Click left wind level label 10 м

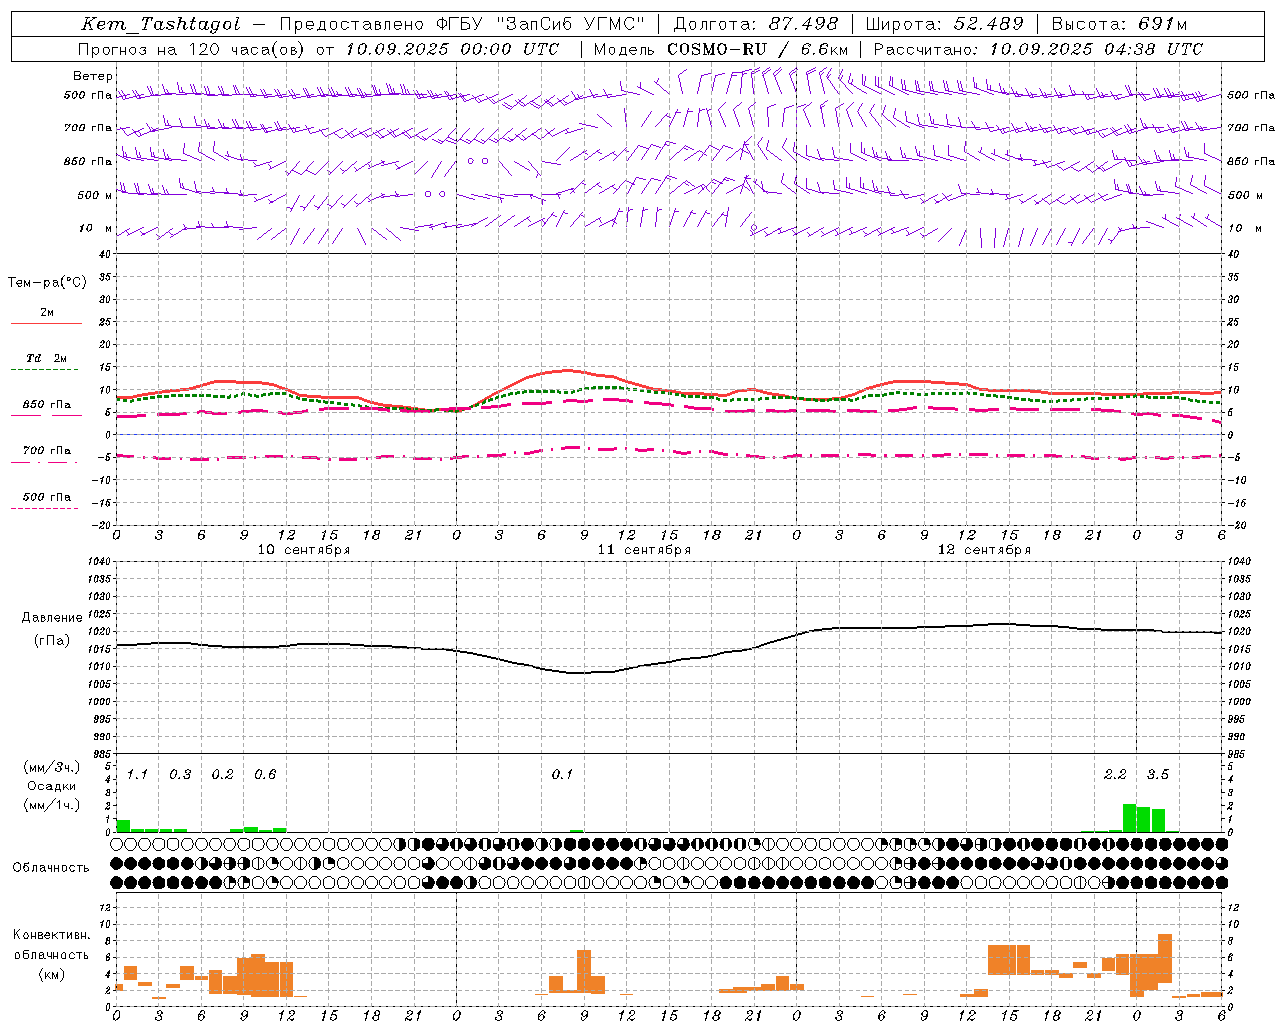pos(95,228)
